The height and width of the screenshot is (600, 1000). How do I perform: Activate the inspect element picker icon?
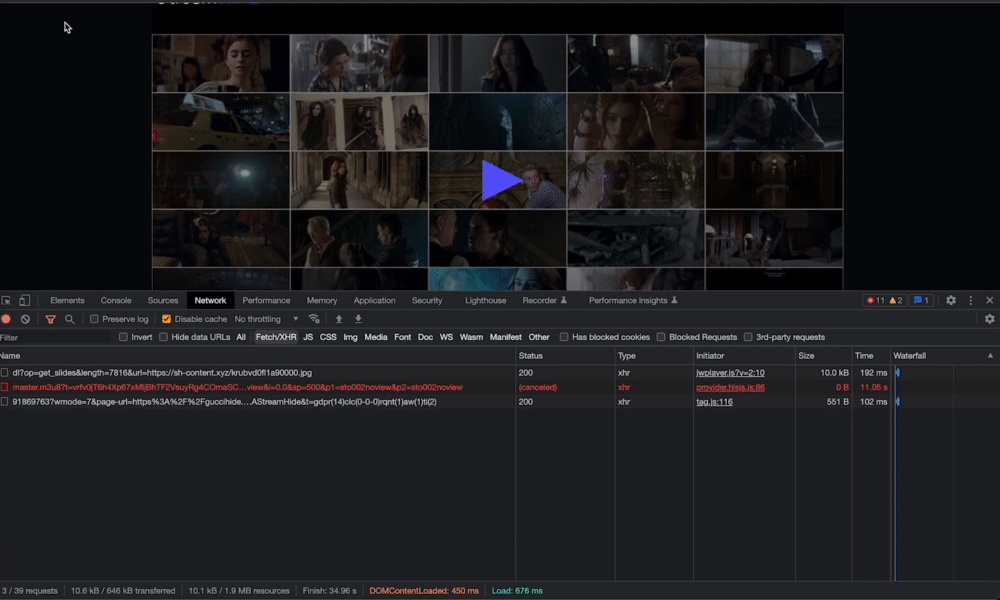[6, 300]
